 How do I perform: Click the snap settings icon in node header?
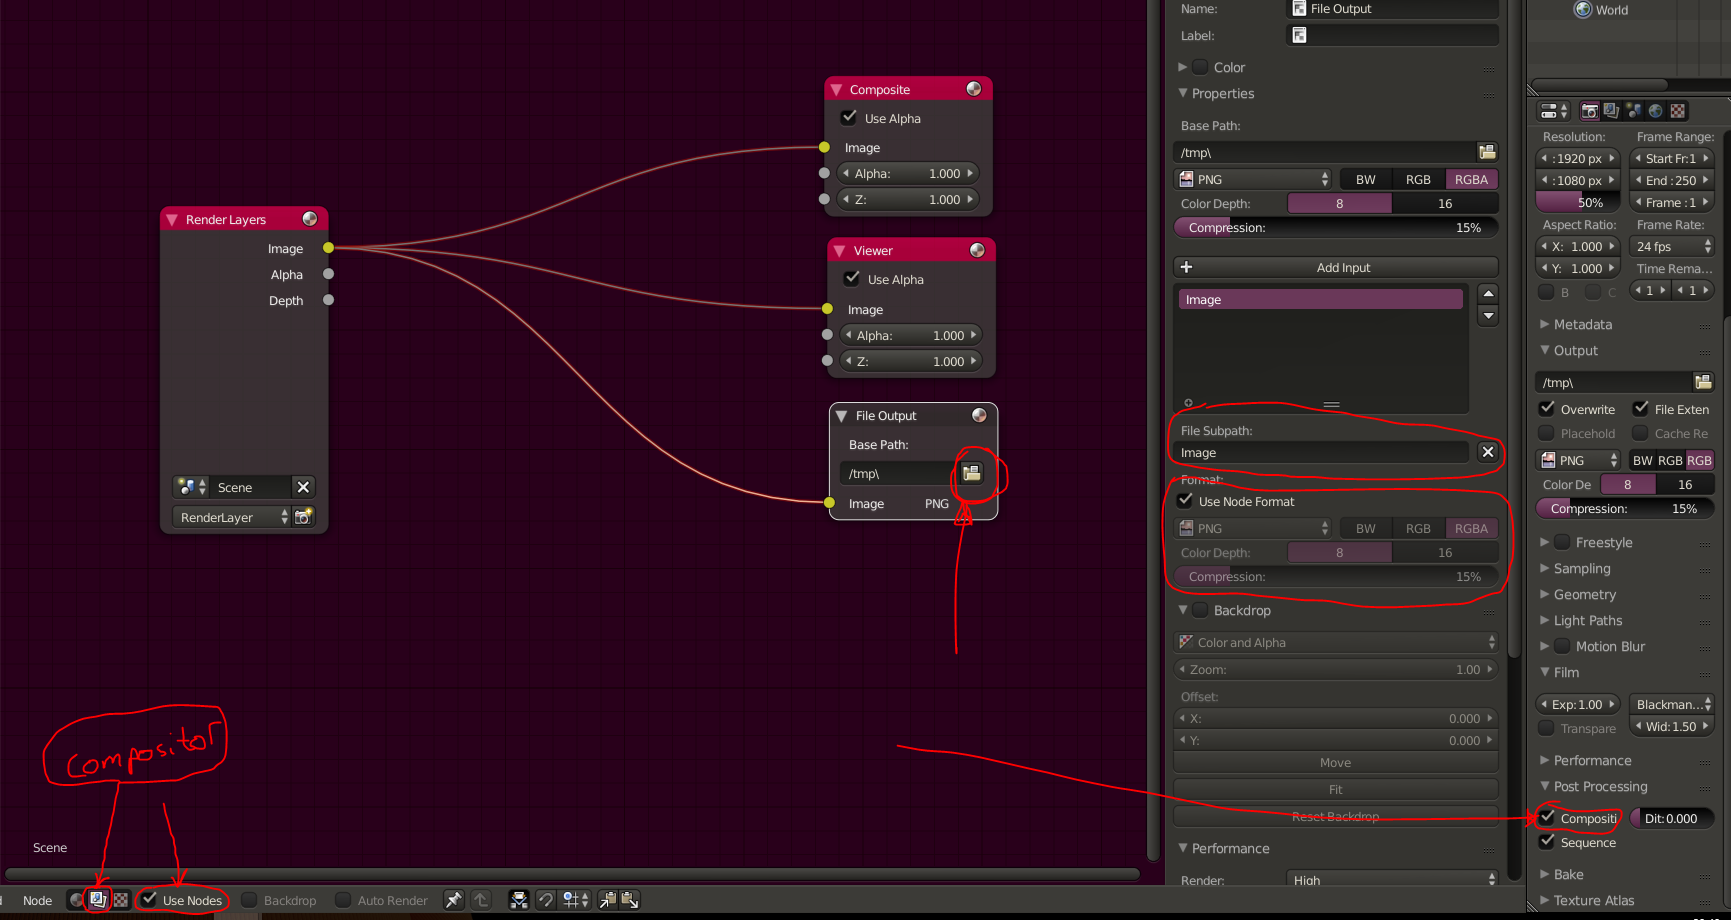click(573, 900)
